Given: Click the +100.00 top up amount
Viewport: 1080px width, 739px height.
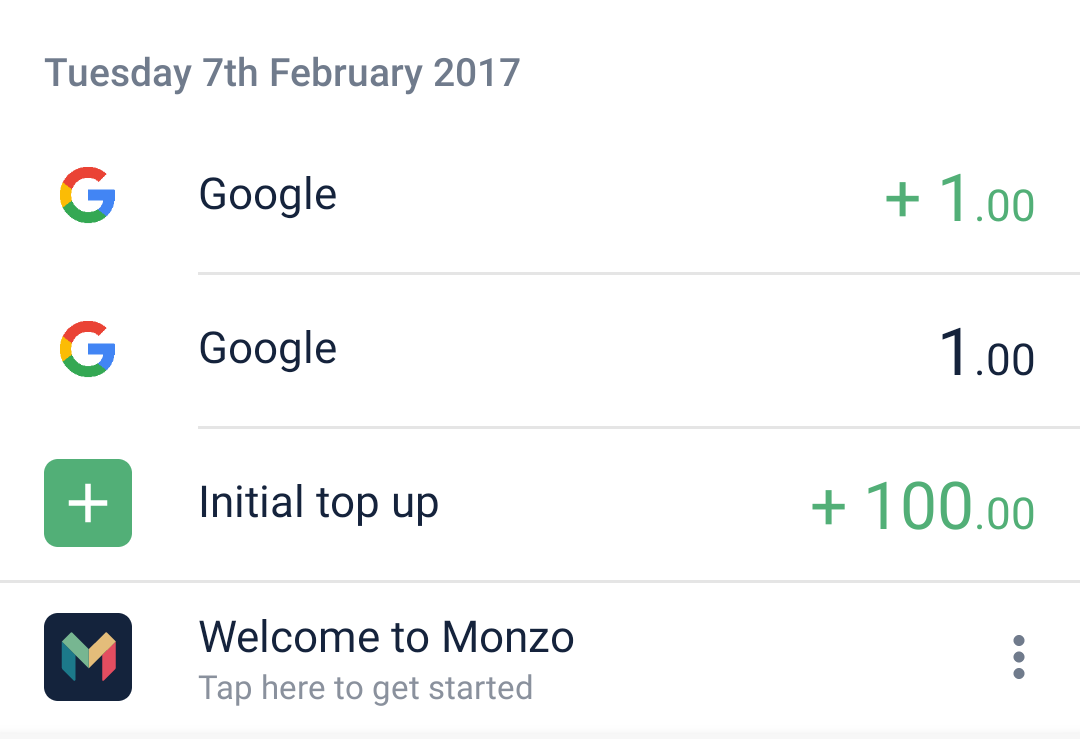Looking at the screenshot, I should pos(922,507).
